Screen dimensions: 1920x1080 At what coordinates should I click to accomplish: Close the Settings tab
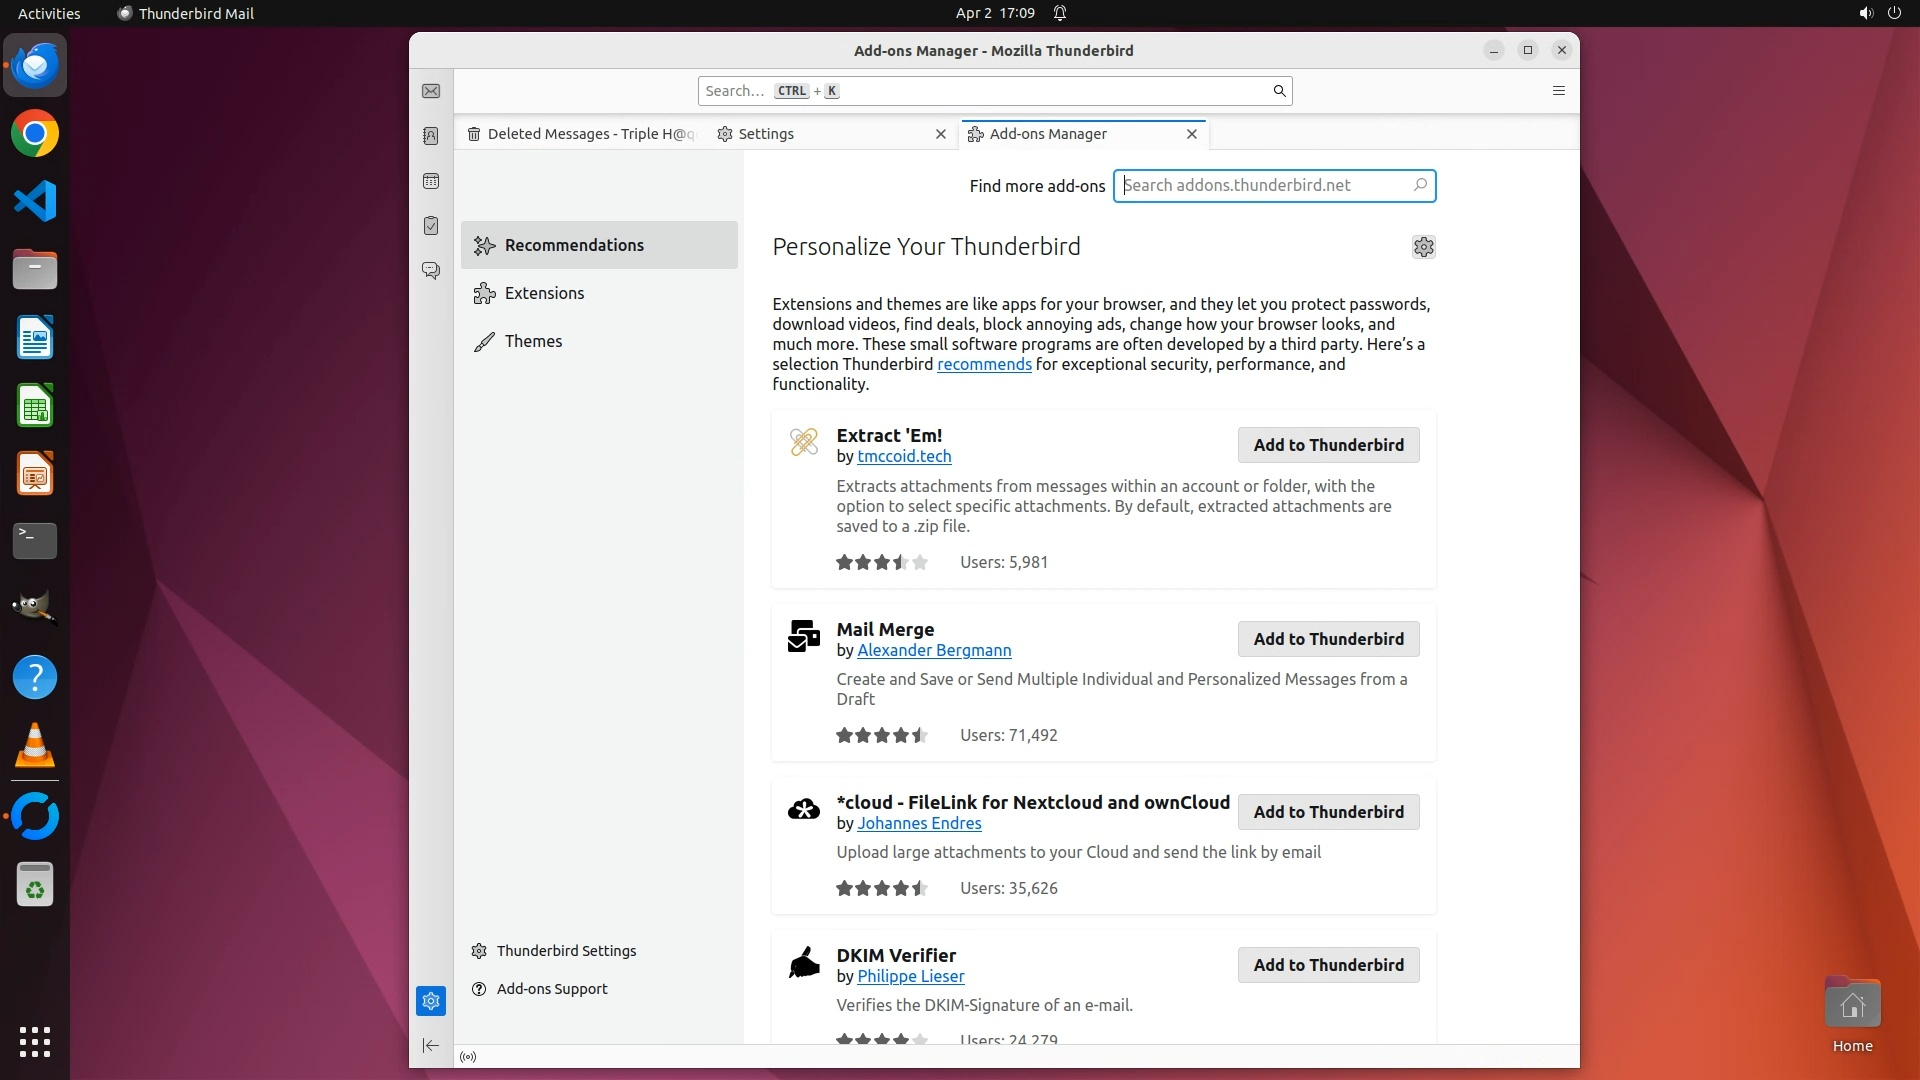click(x=940, y=134)
